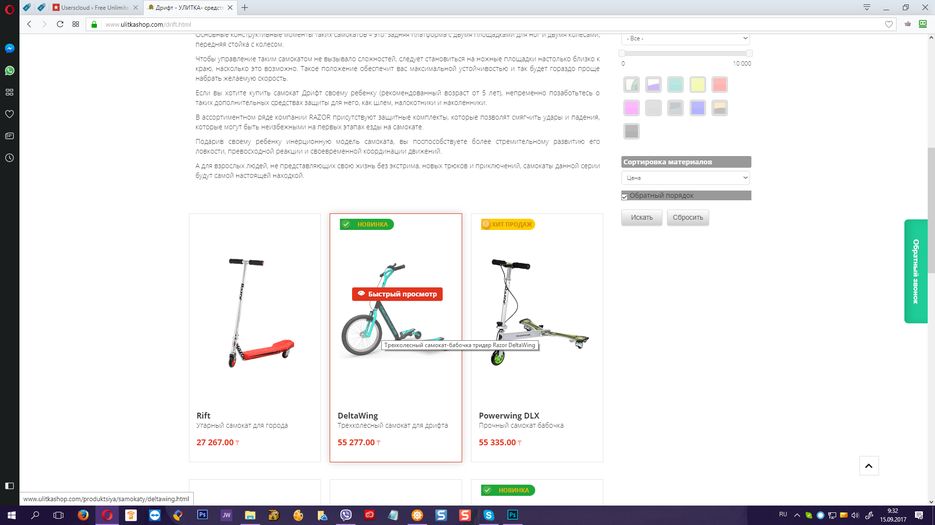Image resolution: width=935 pixels, height=525 pixels.
Task: Select the teal color swatch
Action: 675,85
